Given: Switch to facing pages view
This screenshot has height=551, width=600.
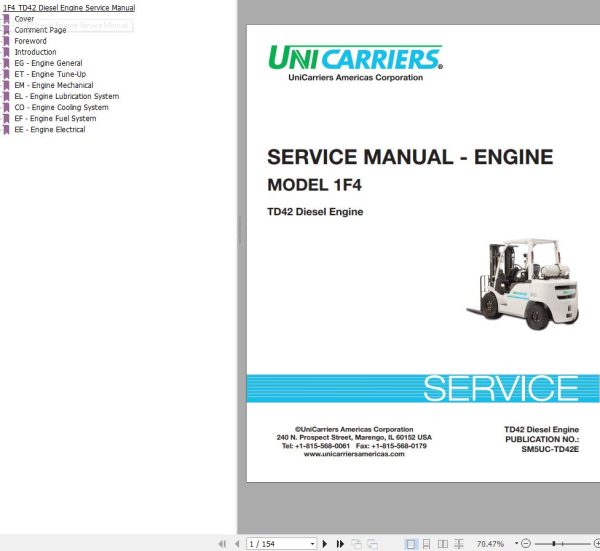Looking at the screenshot, I should [443, 544].
